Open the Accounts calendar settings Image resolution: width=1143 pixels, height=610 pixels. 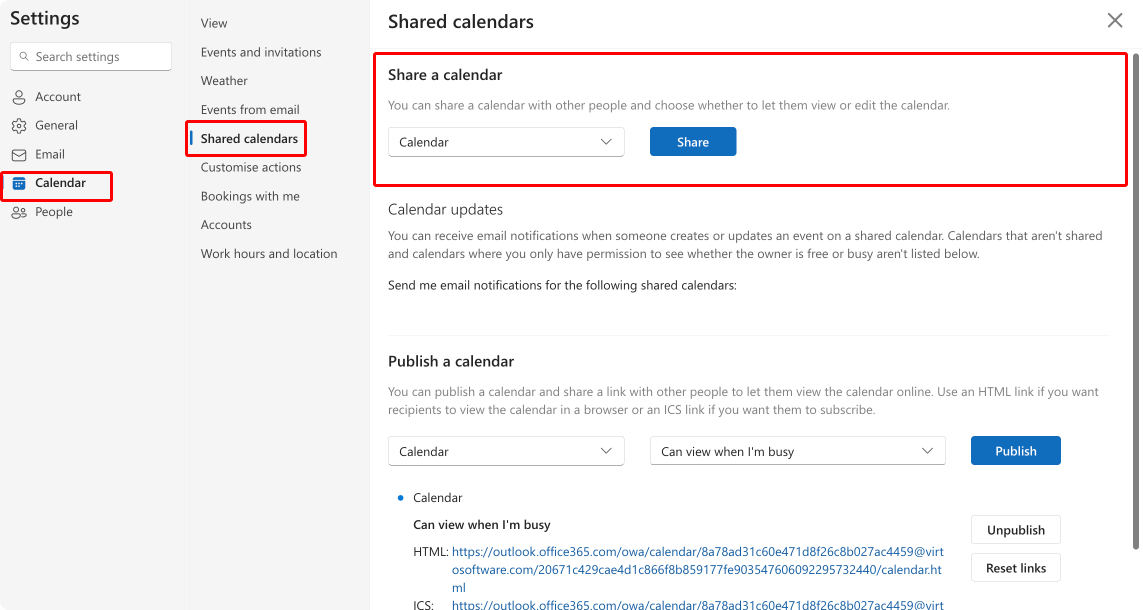point(226,225)
